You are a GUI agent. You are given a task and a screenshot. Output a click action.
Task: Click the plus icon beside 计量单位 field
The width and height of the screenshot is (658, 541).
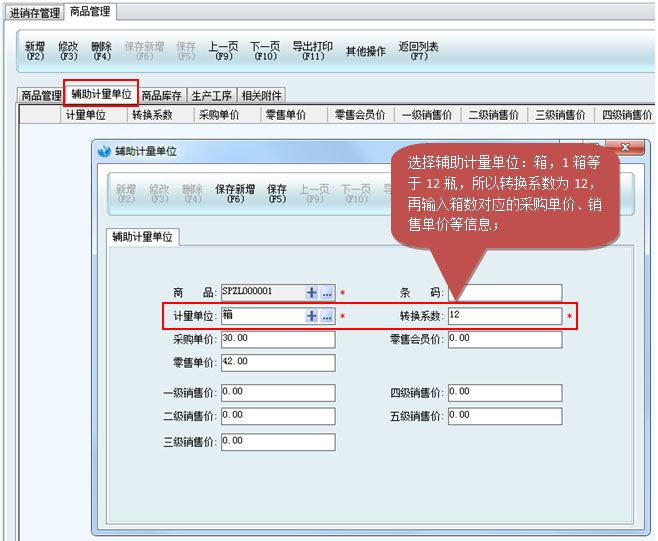pos(311,316)
